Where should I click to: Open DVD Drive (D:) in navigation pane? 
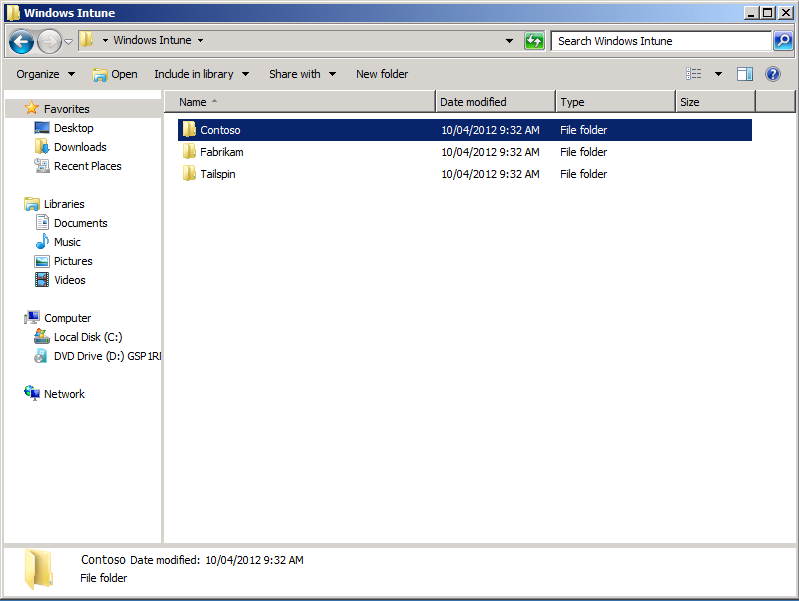pos(107,356)
